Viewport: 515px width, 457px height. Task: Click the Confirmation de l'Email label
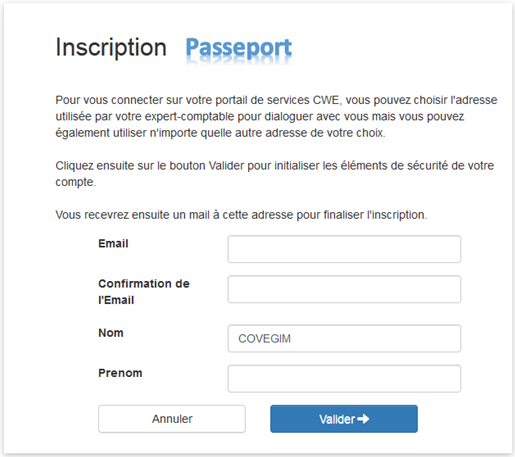click(x=144, y=292)
